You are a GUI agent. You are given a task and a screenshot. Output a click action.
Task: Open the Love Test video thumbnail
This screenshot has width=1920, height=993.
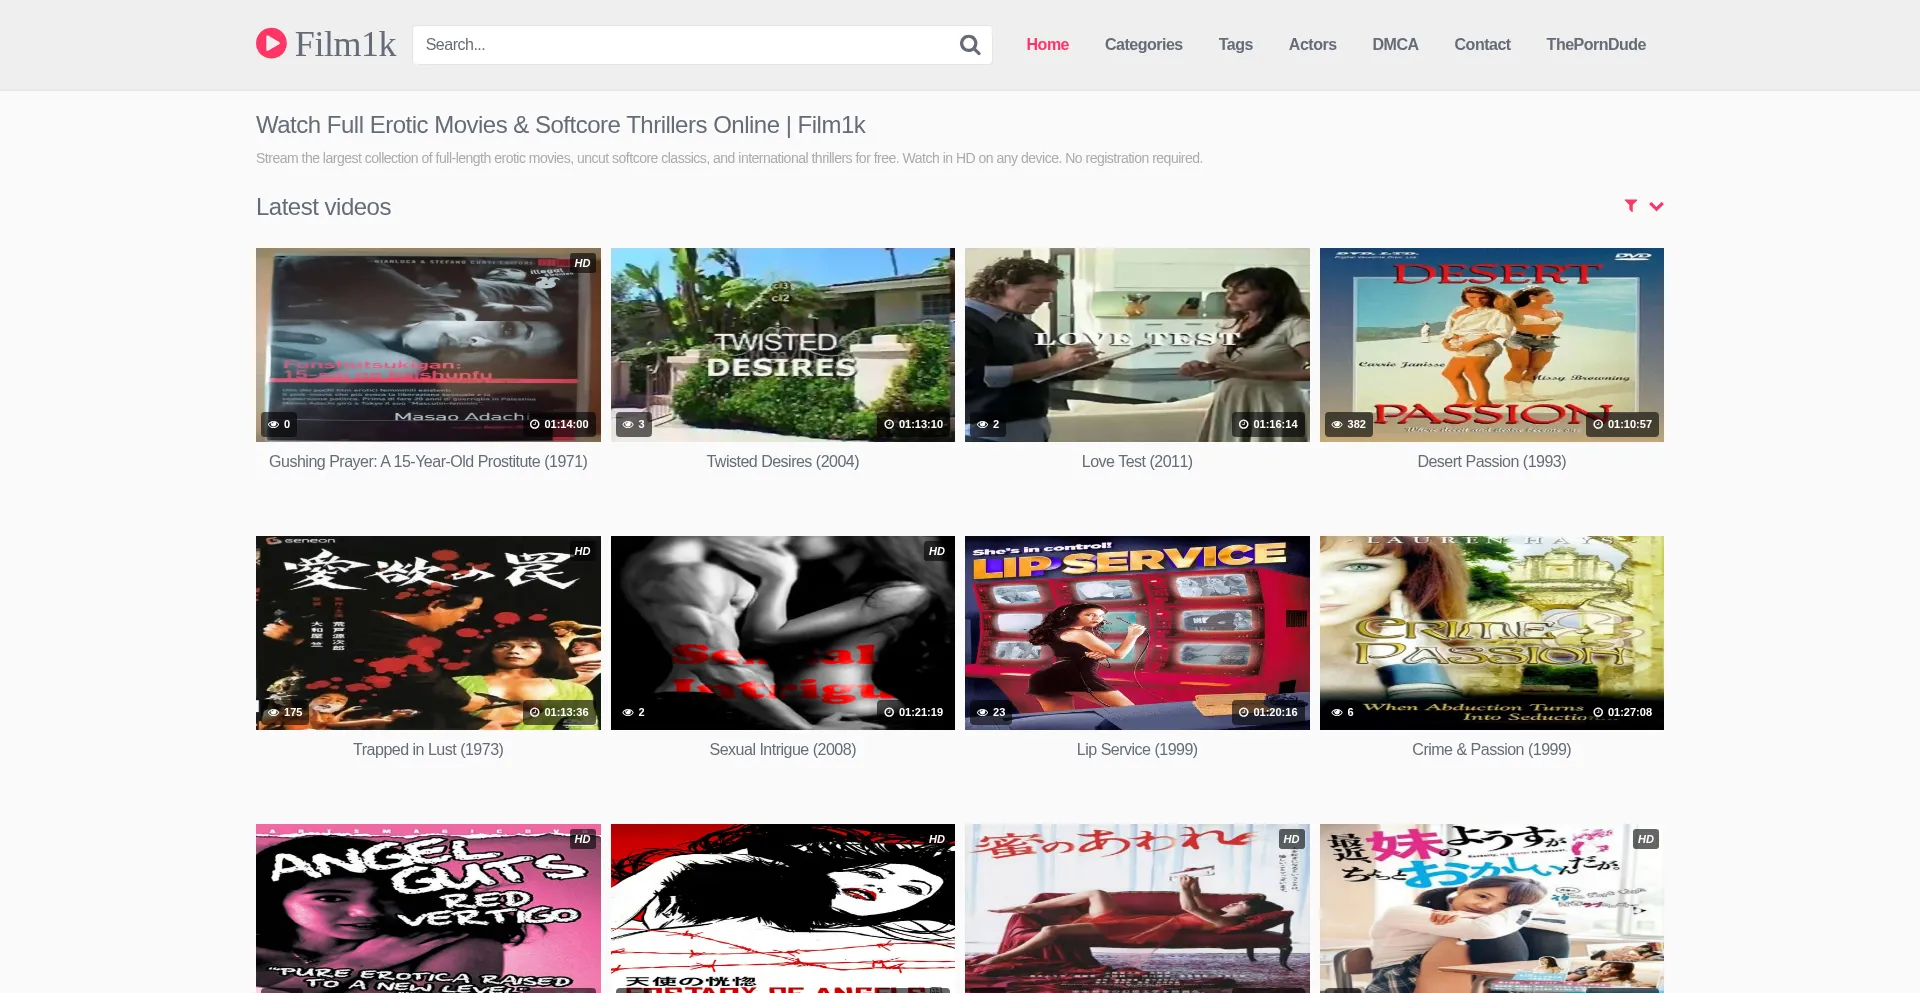pyautogui.click(x=1137, y=345)
